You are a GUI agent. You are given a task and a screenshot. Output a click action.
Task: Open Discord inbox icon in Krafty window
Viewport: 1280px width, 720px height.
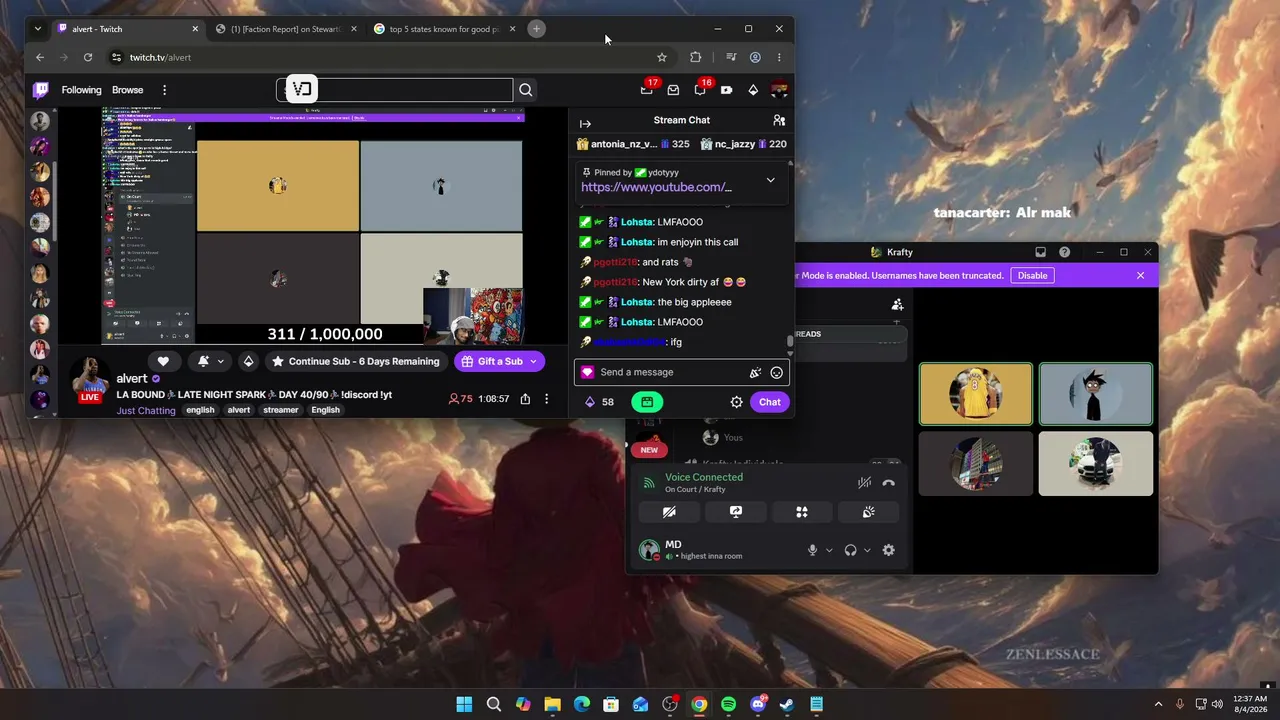1040,252
